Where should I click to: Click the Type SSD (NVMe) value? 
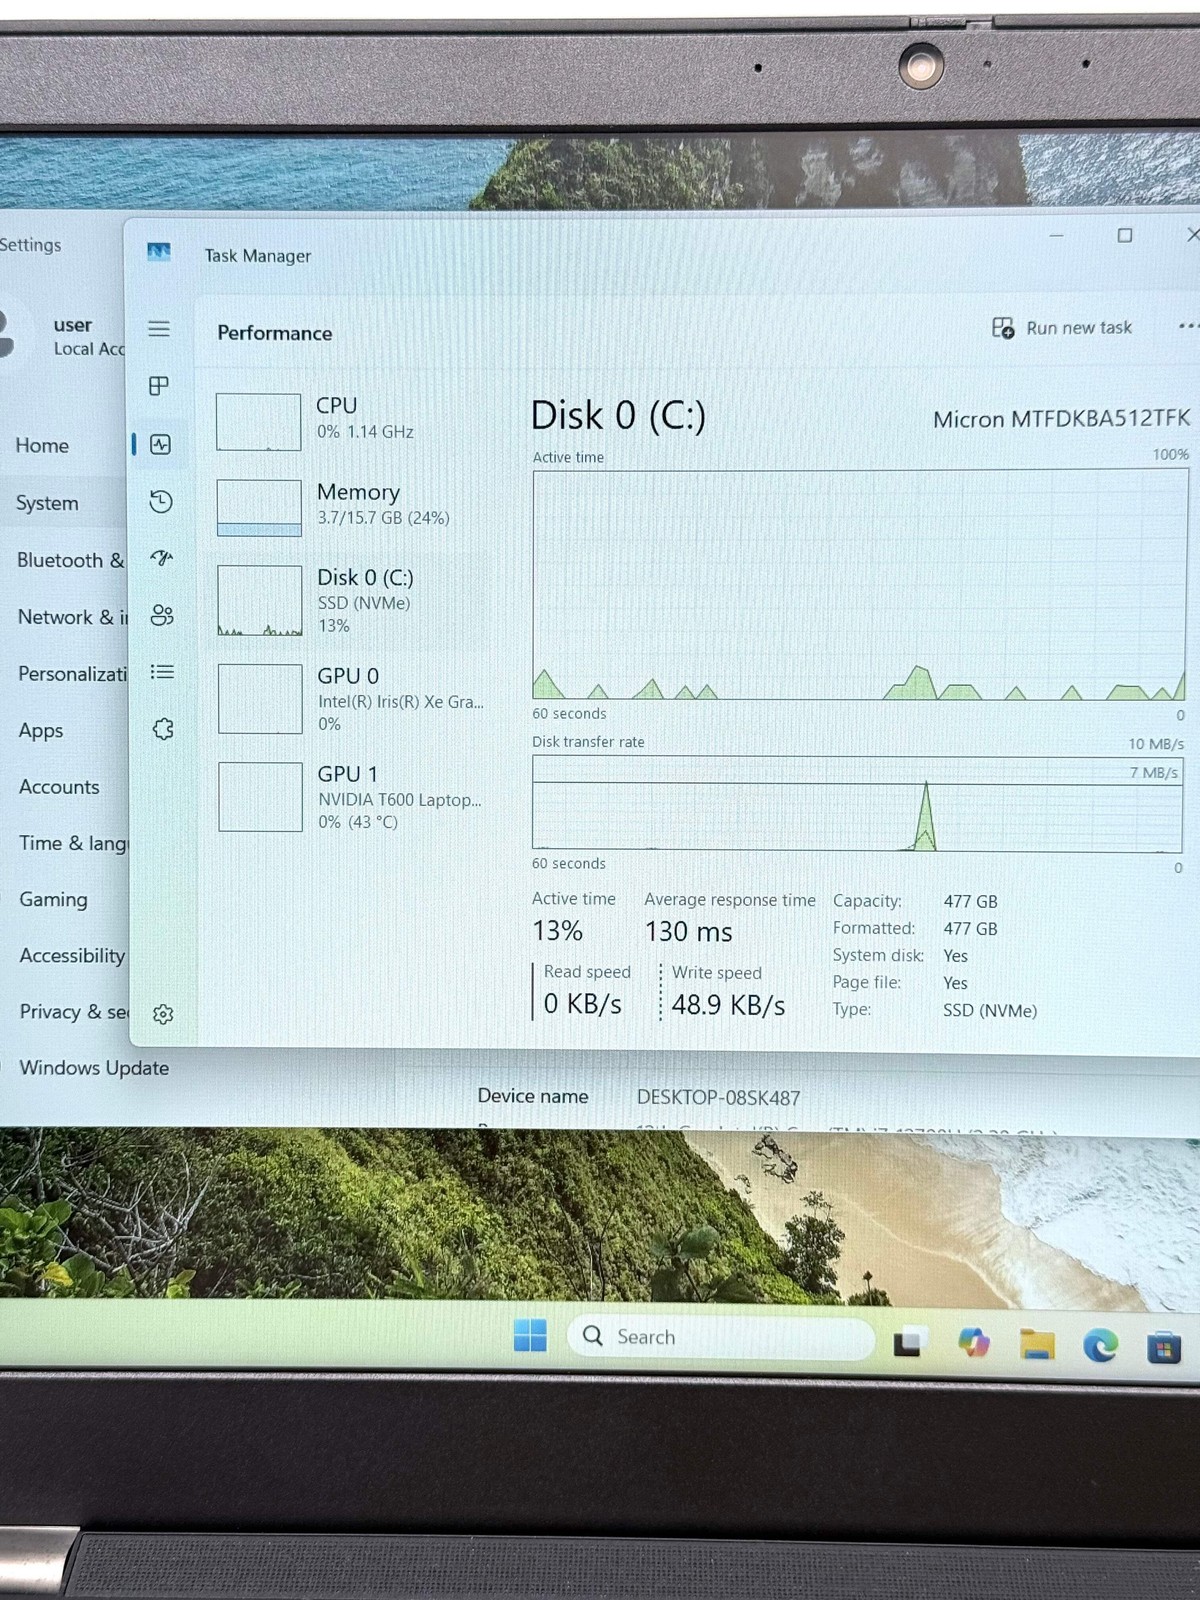990,1010
